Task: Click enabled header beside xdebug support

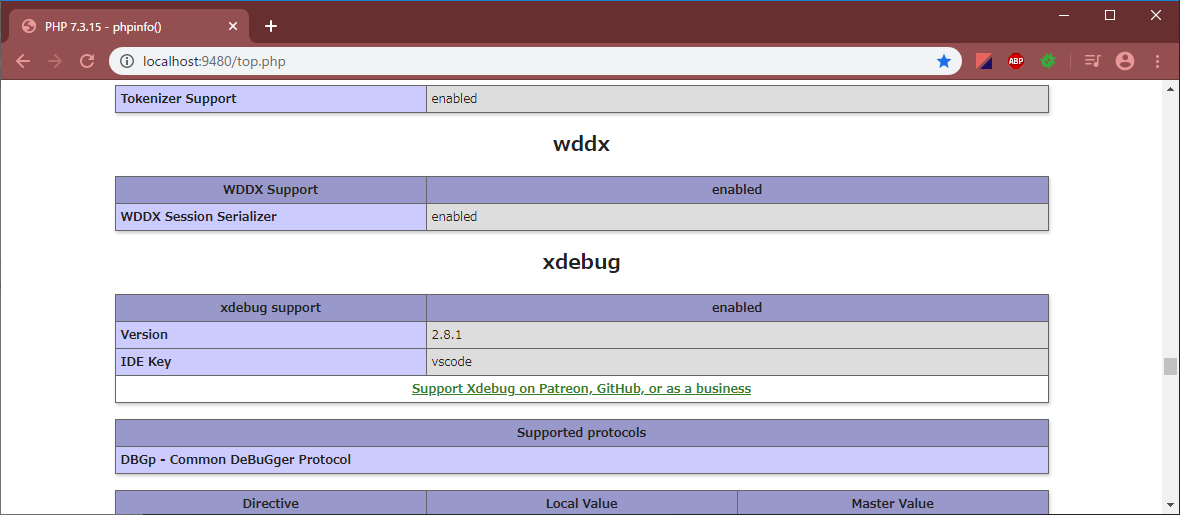Action: click(737, 307)
